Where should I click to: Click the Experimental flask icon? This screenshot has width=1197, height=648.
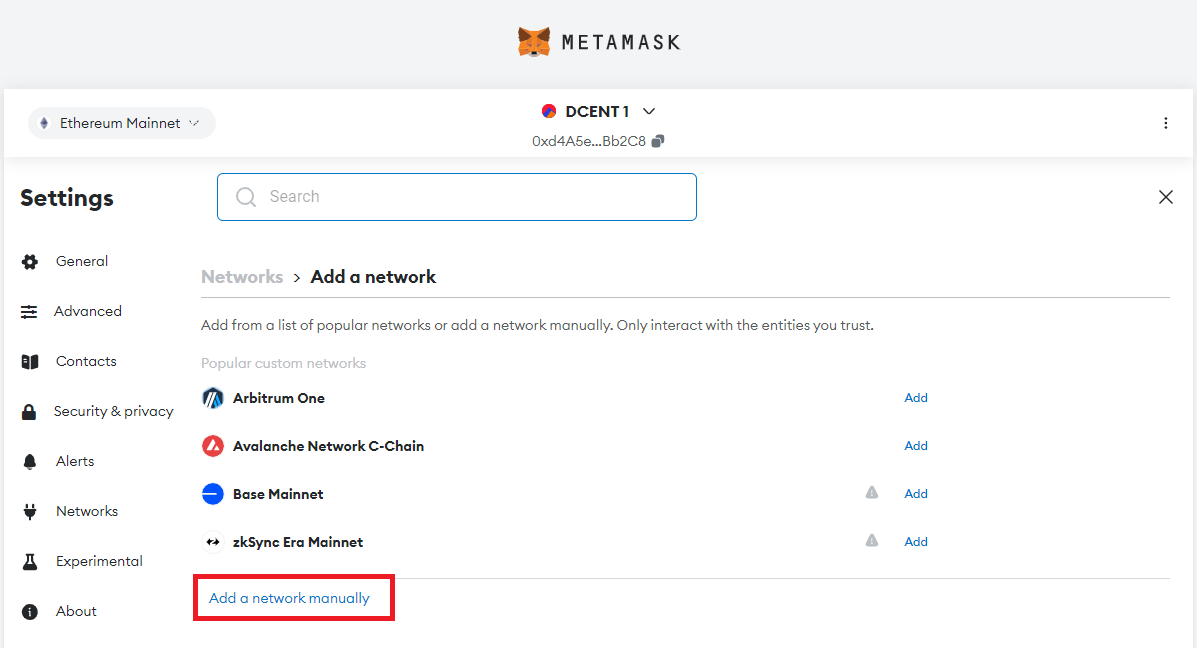(x=30, y=562)
